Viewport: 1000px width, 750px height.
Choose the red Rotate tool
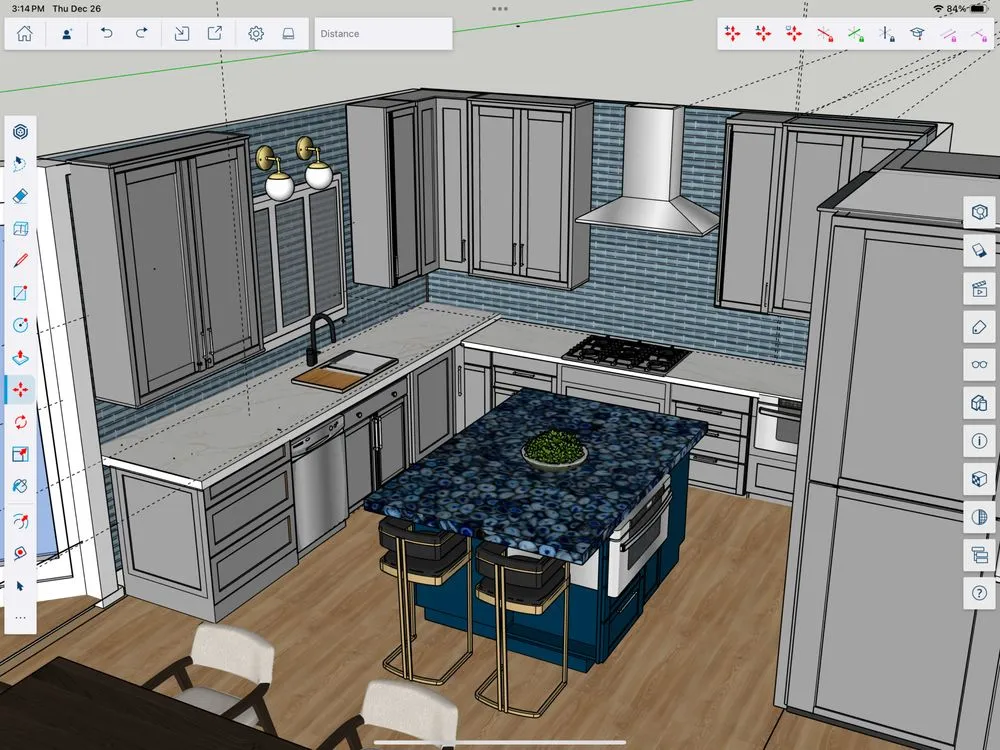[x=20, y=422]
